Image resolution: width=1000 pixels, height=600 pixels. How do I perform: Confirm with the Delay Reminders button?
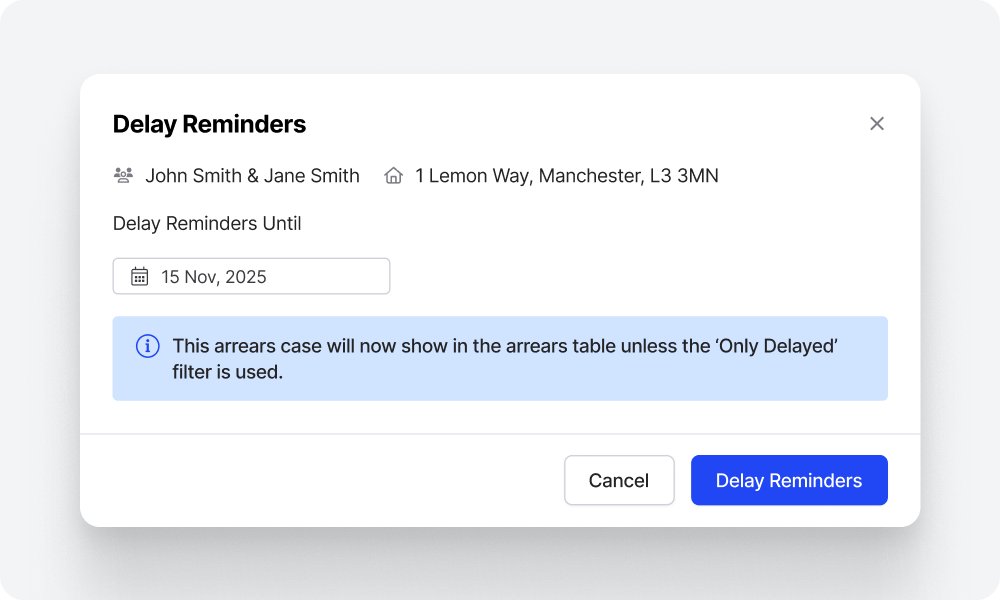(789, 480)
